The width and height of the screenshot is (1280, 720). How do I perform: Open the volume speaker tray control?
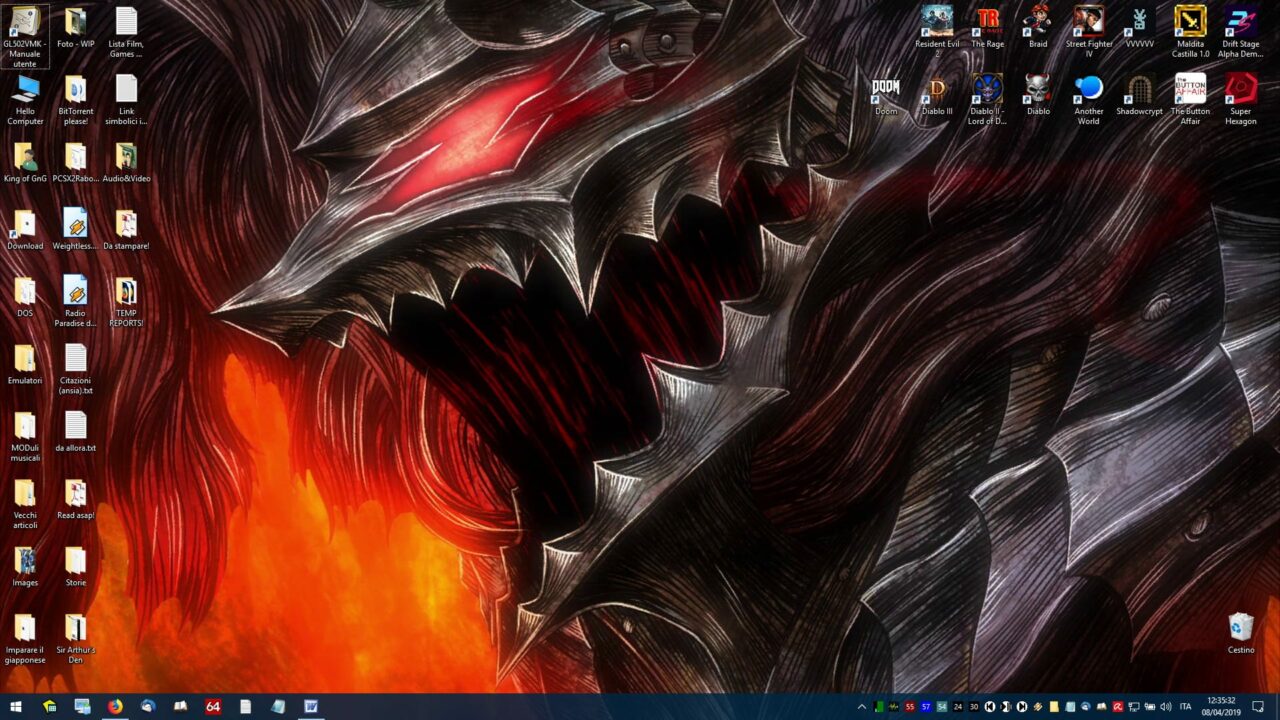point(1166,707)
